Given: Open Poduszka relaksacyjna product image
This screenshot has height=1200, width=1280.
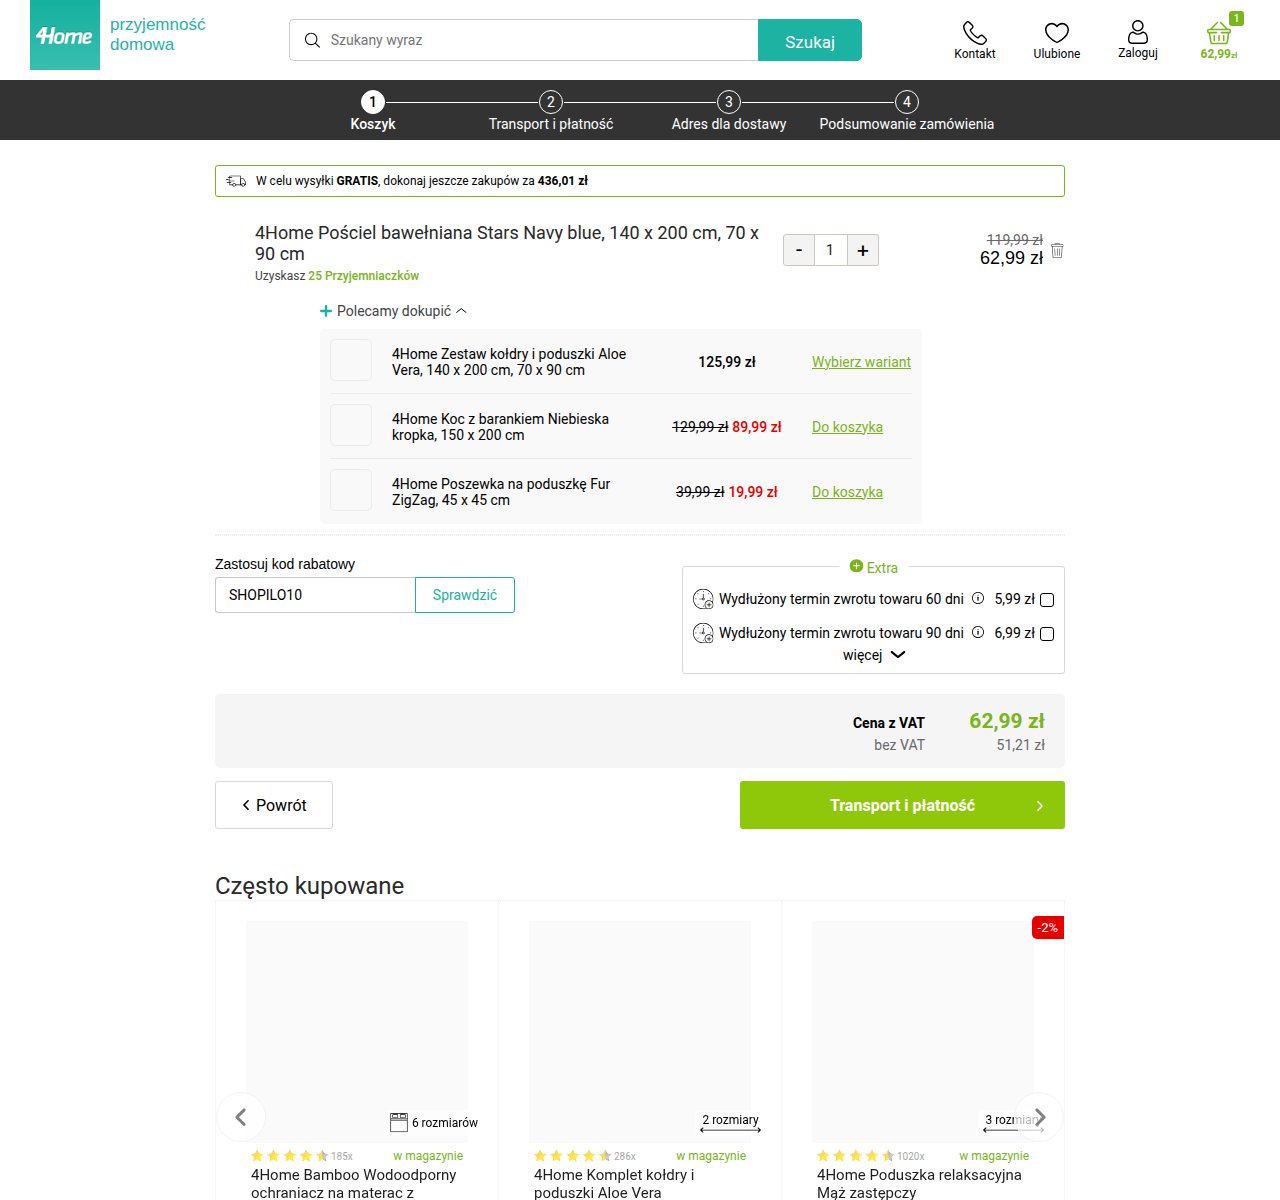Looking at the screenshot, I should (x=923, y=1032).
